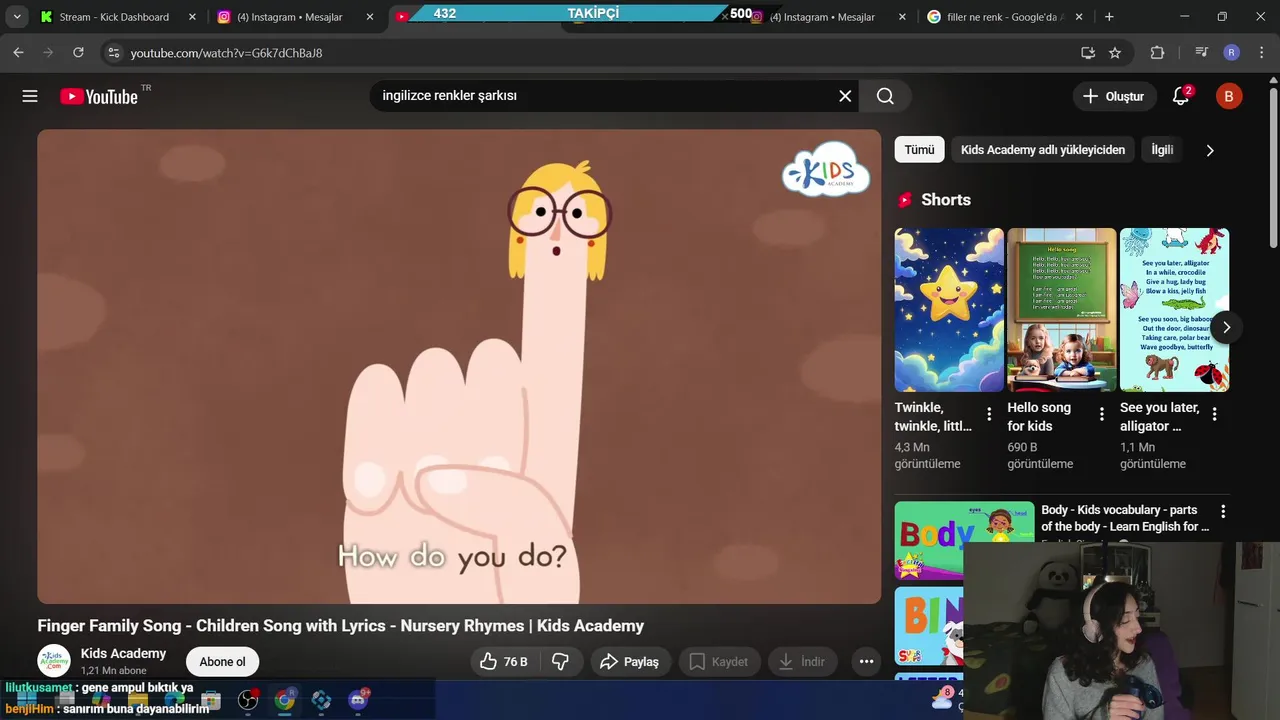Click the magnifier search button
1280x720 pixels.
pyautogui.click(x=885, y=96)
